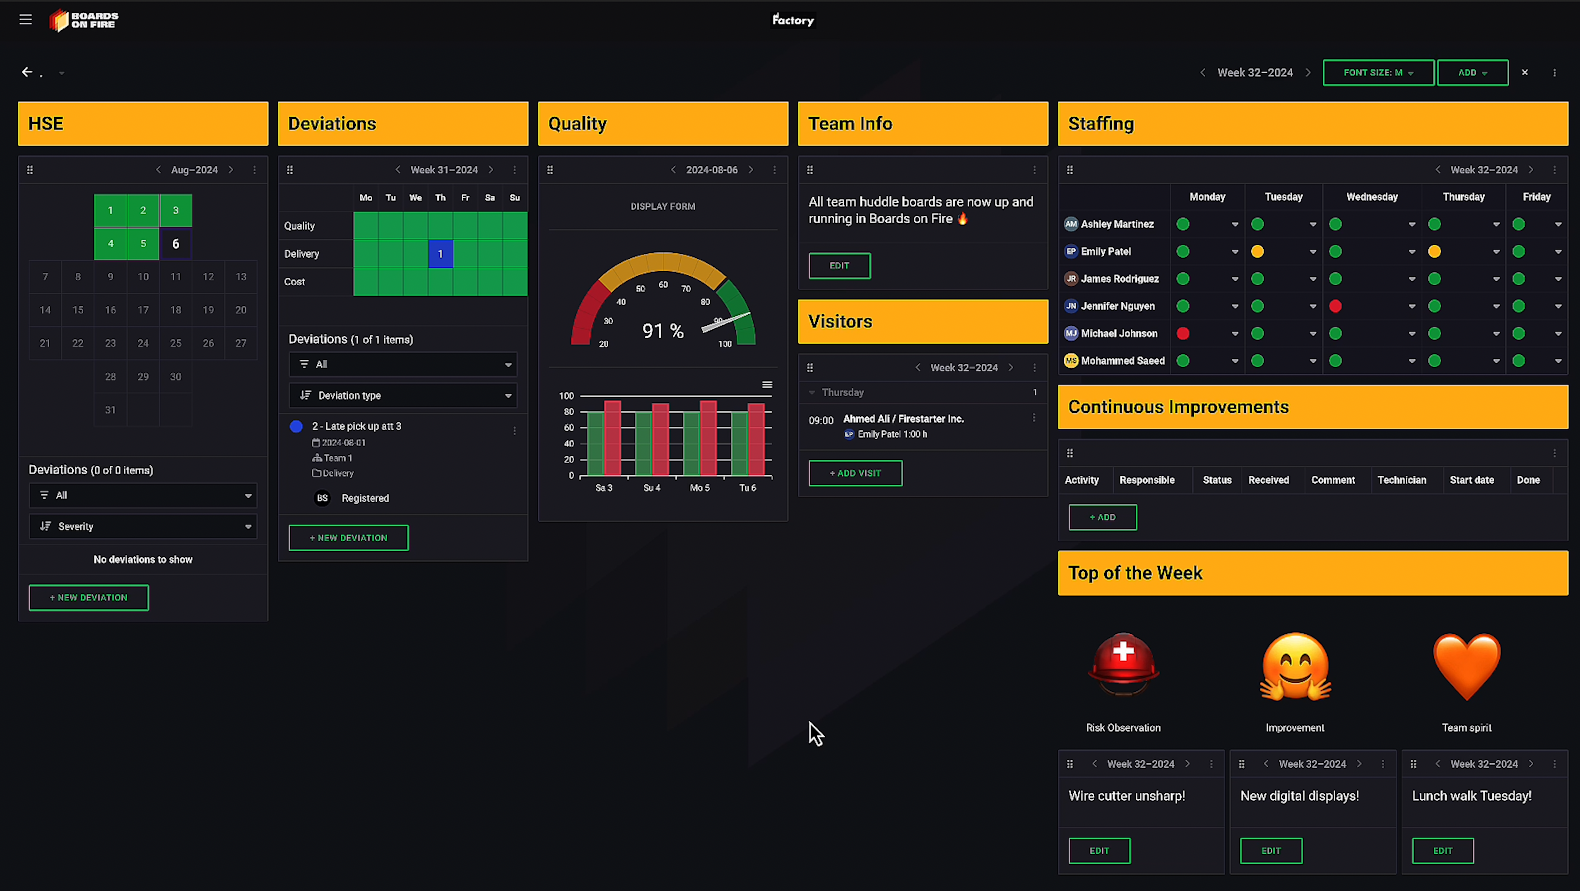Open options menu on Lunch walk card

click(x=1555, y=764)
